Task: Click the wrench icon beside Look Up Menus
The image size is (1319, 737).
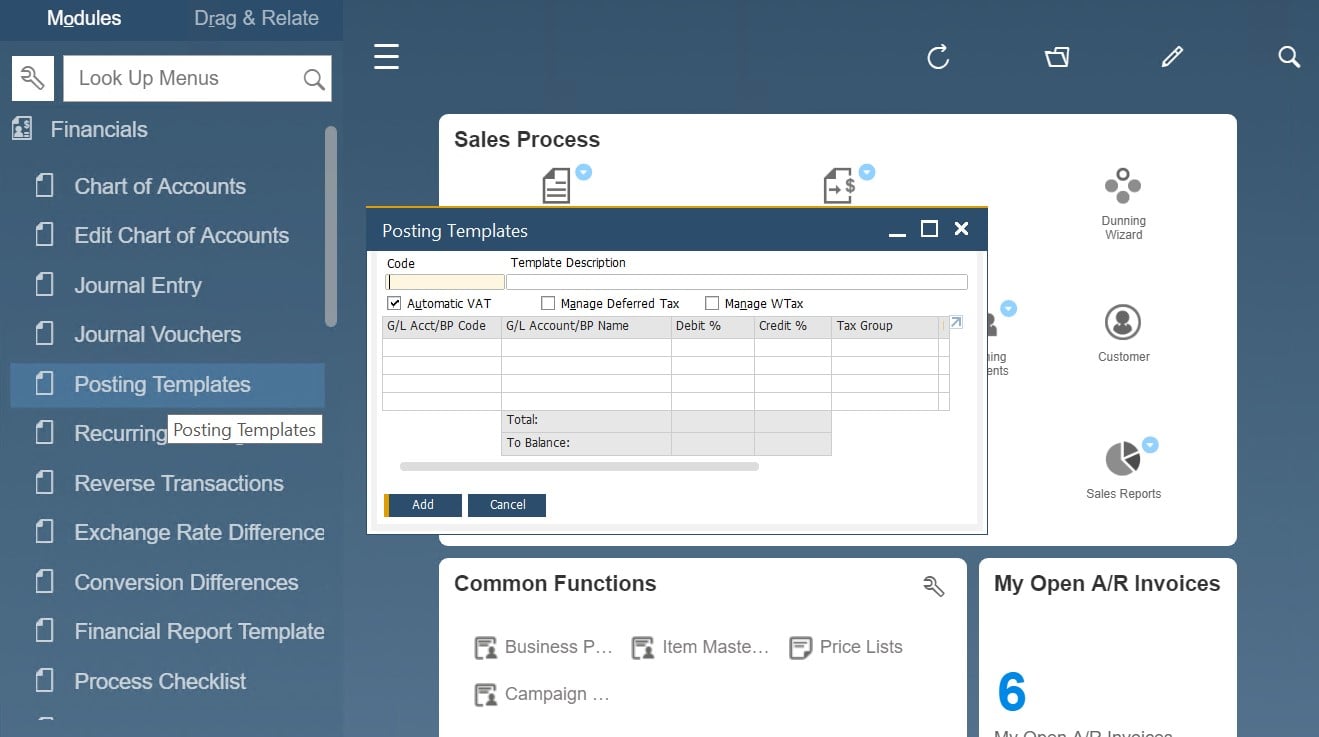Action: [x=33, y=78]
